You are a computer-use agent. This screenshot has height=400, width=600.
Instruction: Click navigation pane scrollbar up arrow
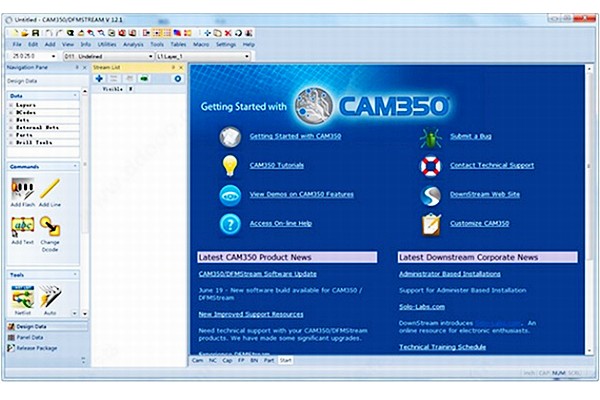click(x=85, y=91)
